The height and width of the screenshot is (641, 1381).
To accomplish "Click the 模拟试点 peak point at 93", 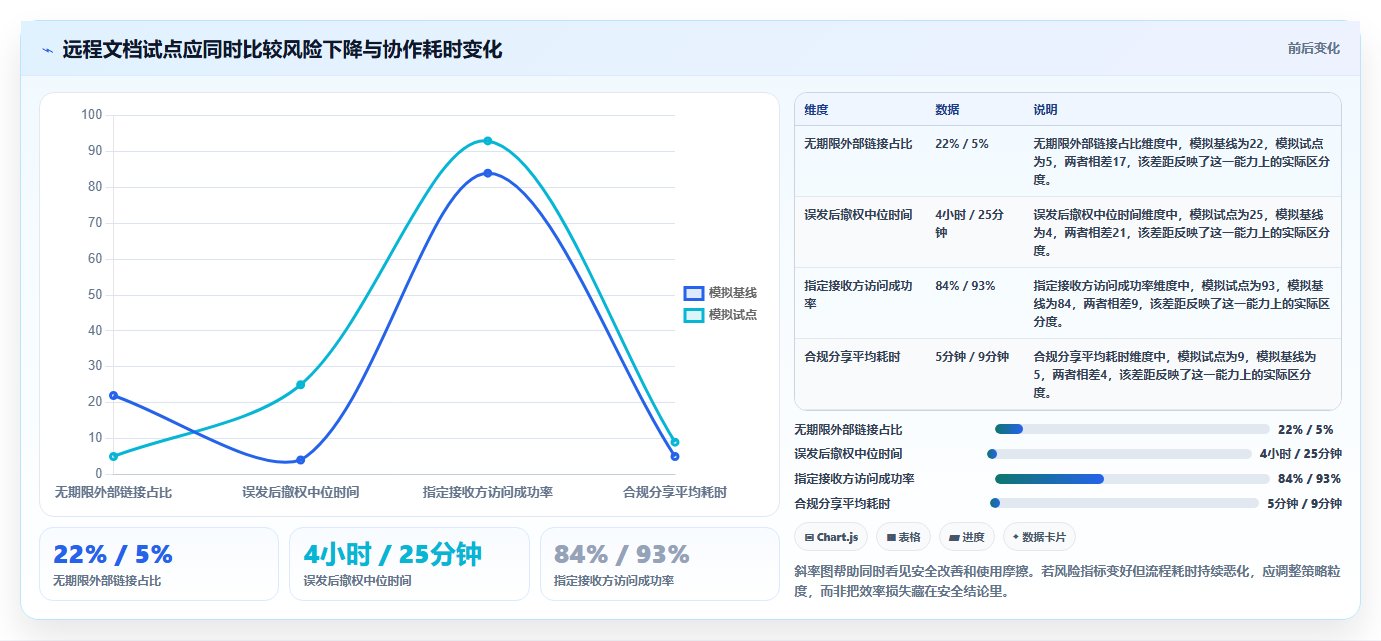I will point(488,141).
